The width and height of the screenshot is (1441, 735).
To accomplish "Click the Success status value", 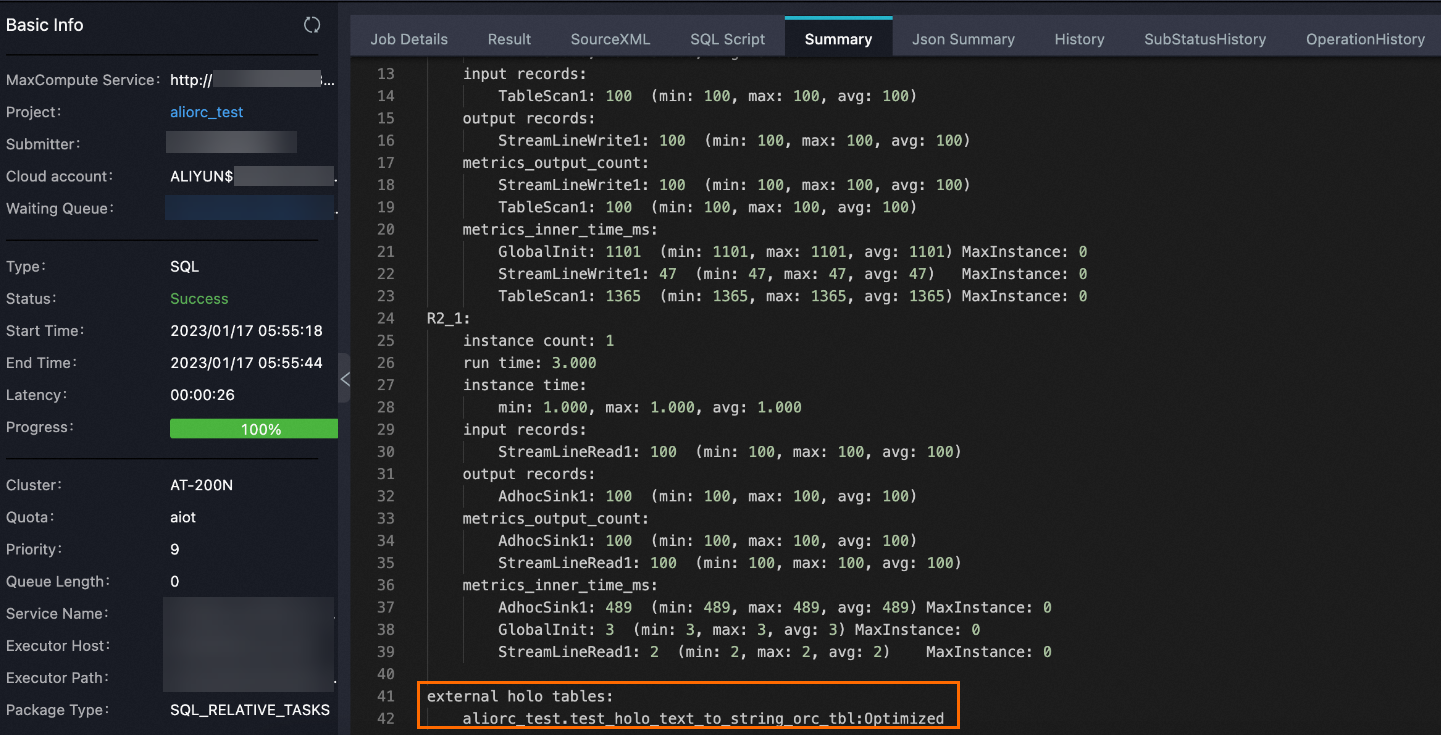I will [199, 299].
